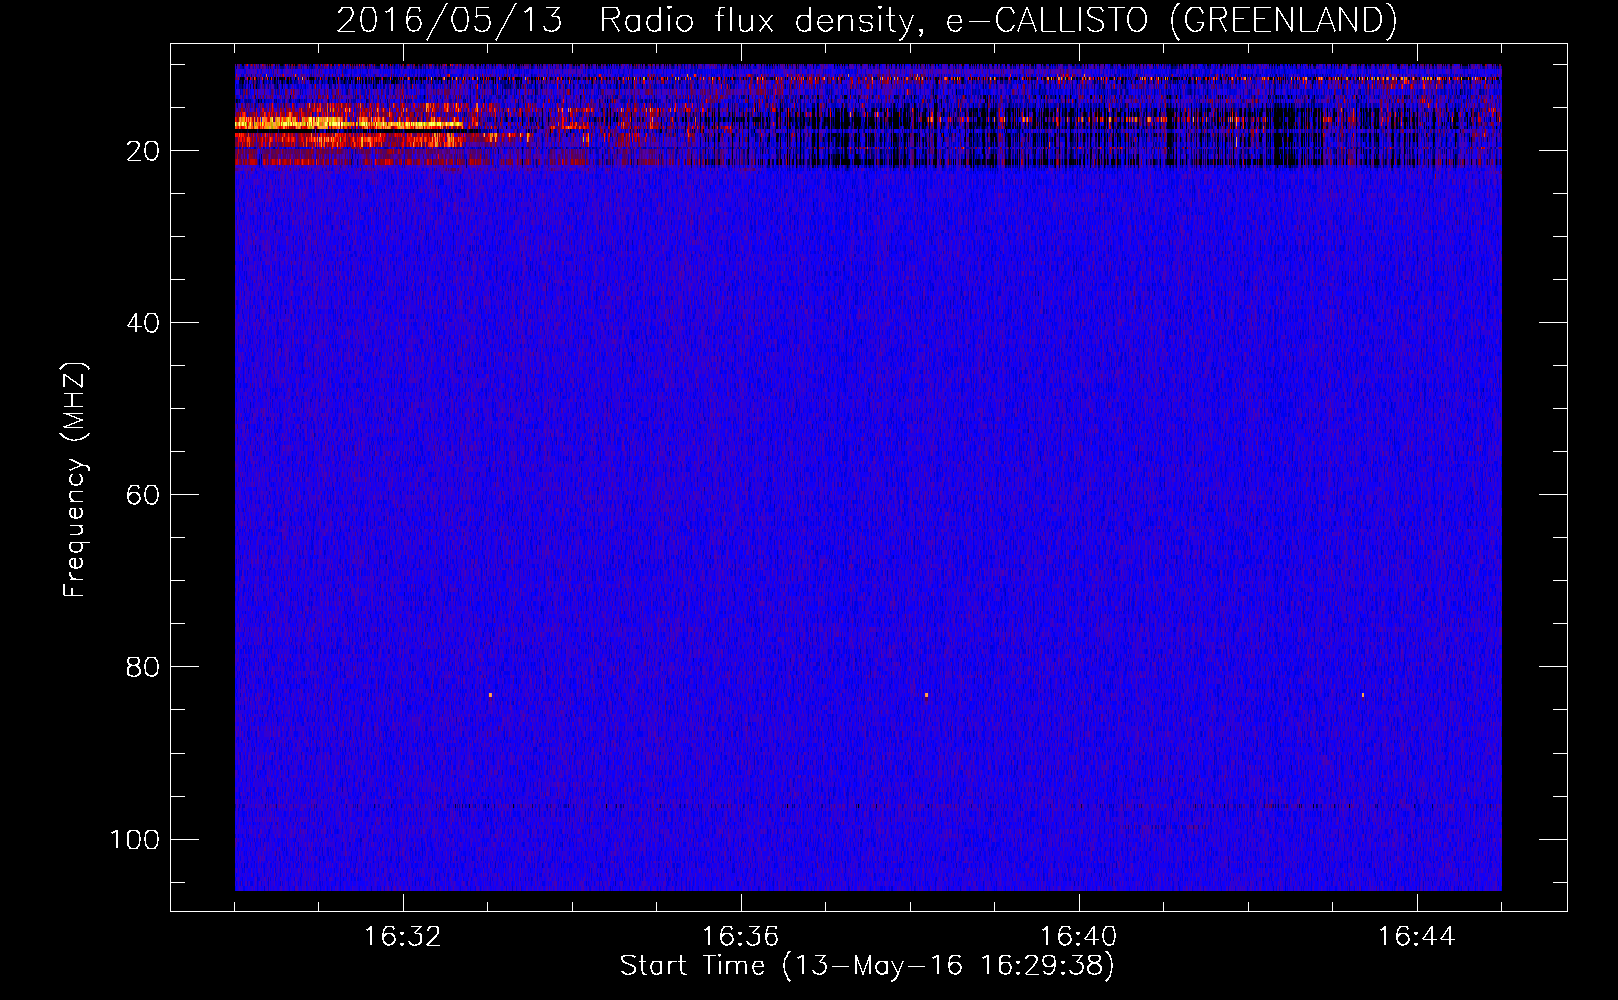Click the 80 frequency tick label
The width and height of the screenshot is (1618, 1000).
coord(143,667)
